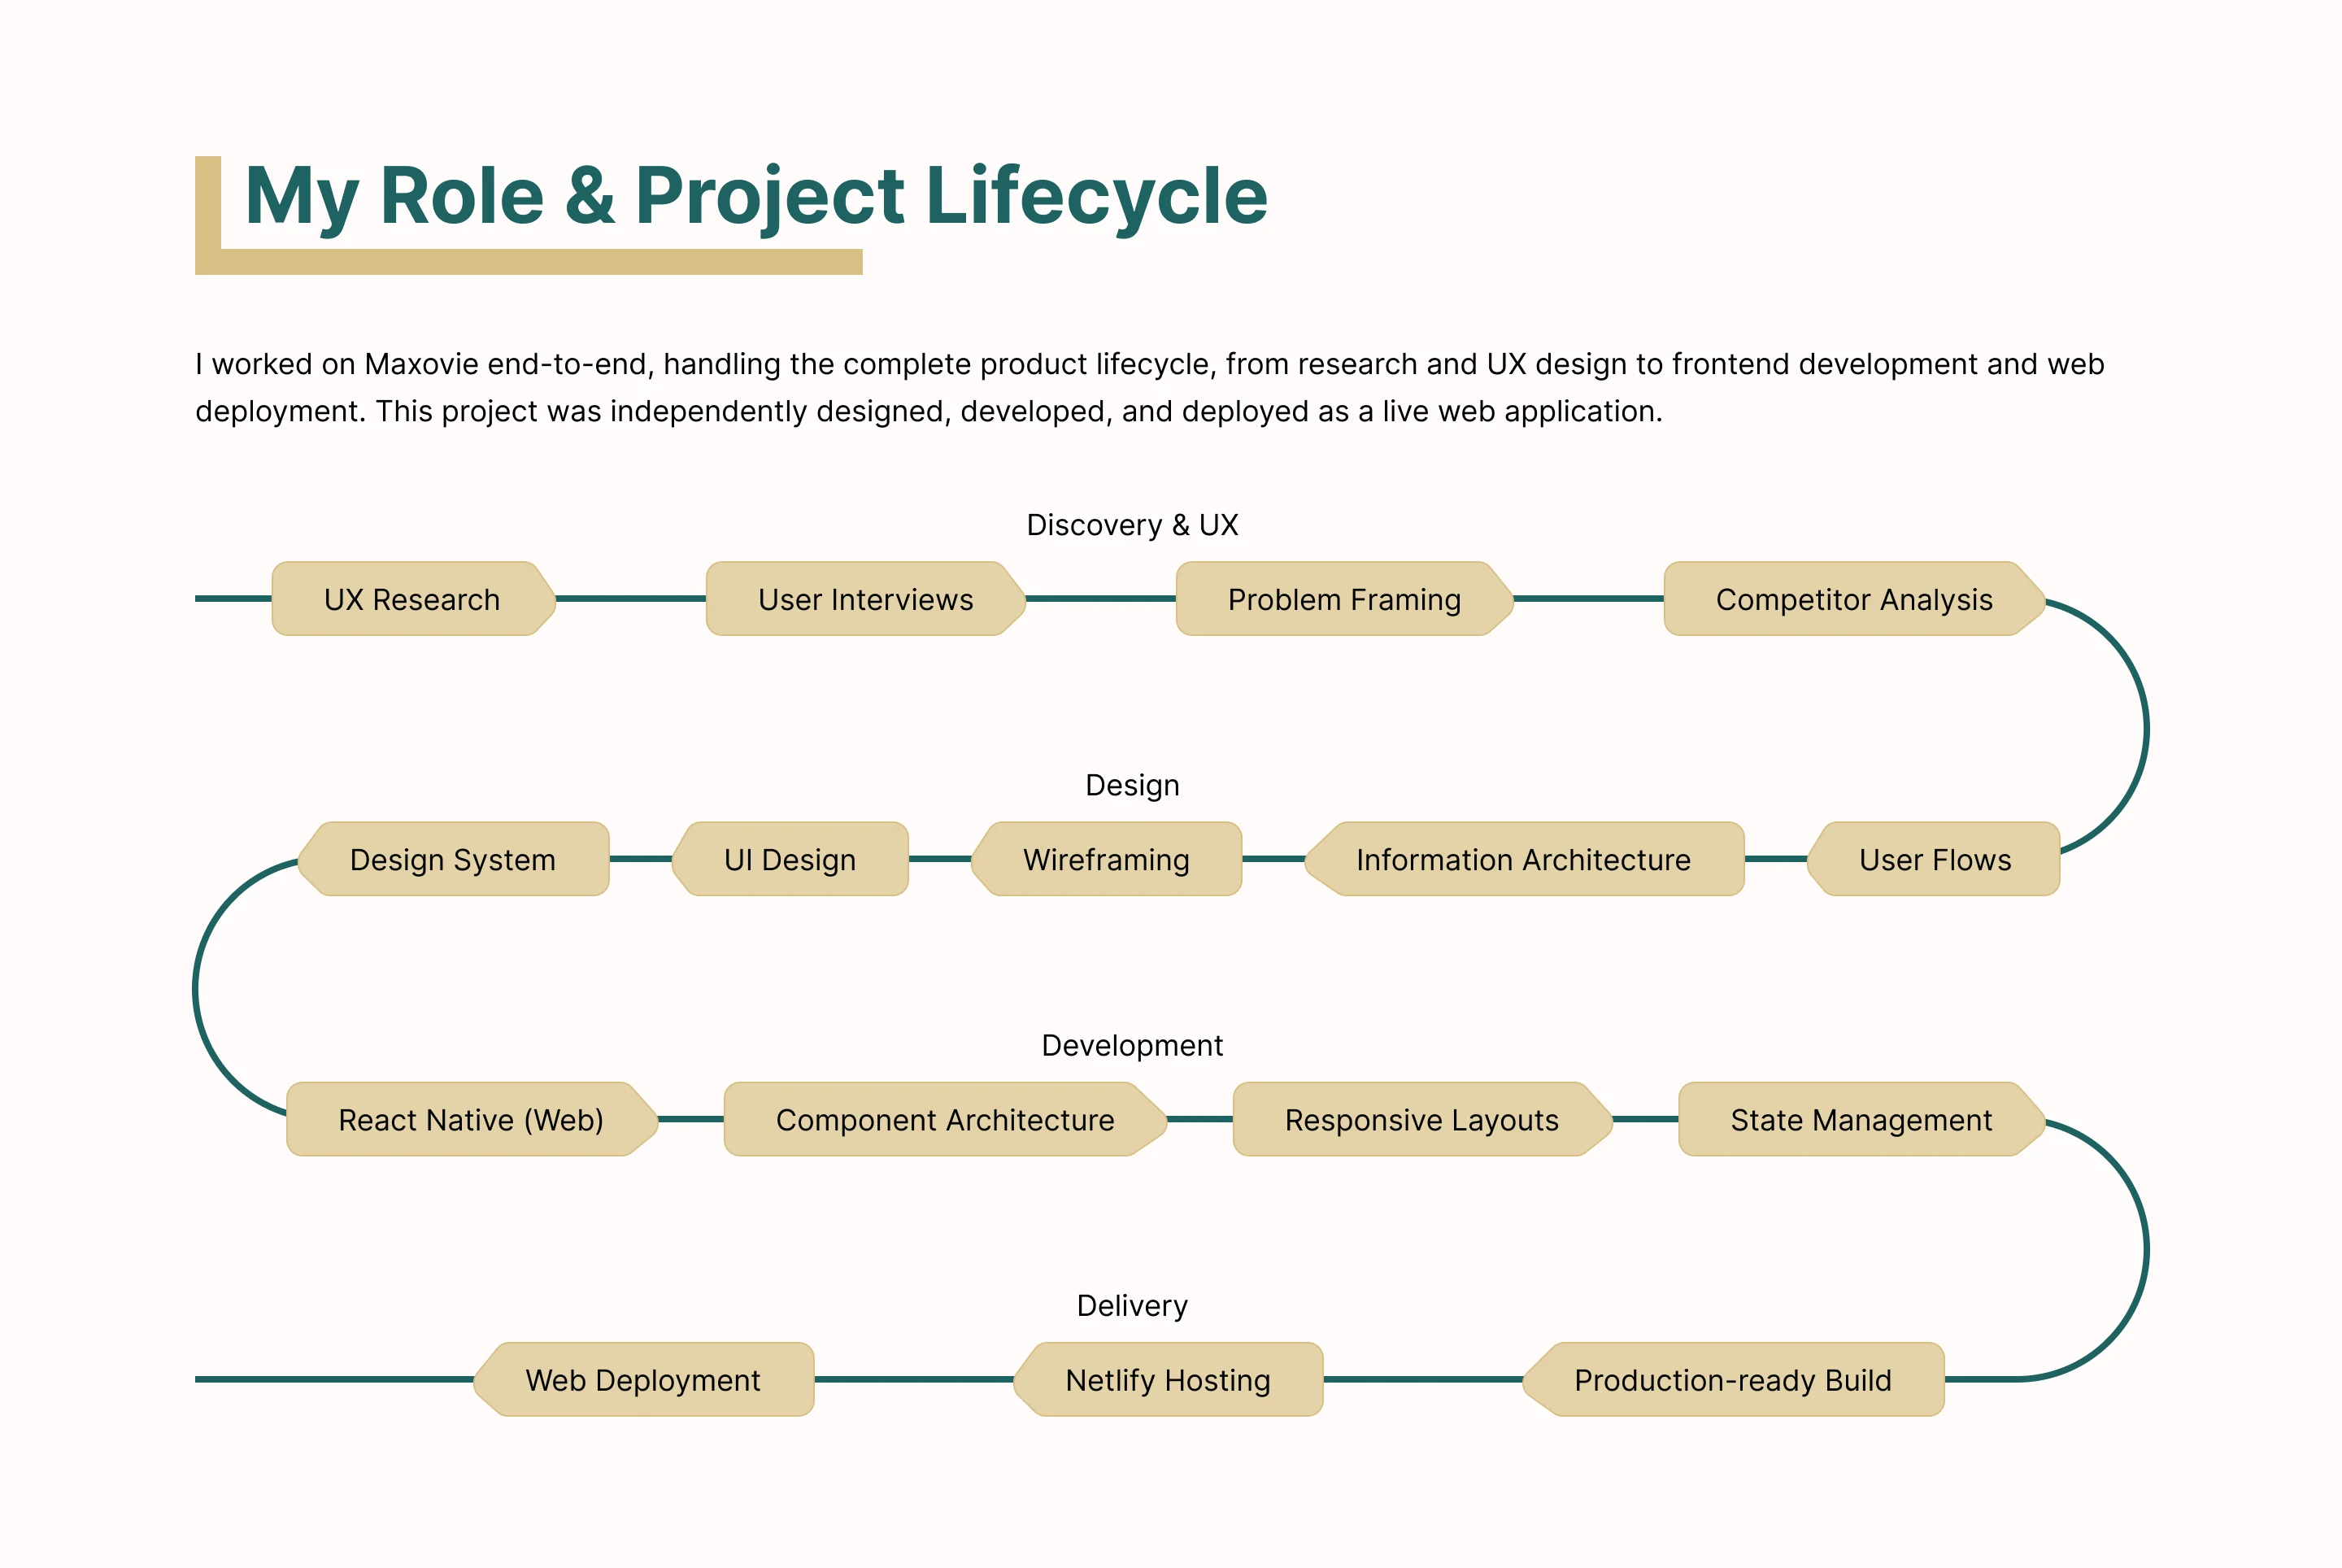Open the Component Architecture step

(x=945, y=1119)
